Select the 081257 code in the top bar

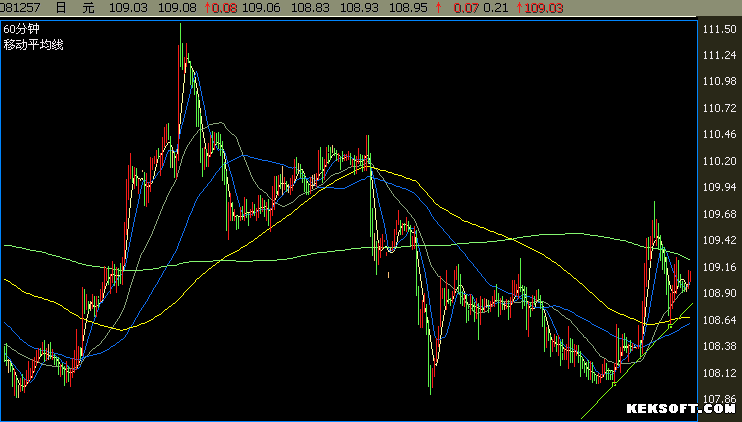coord(20,8)
